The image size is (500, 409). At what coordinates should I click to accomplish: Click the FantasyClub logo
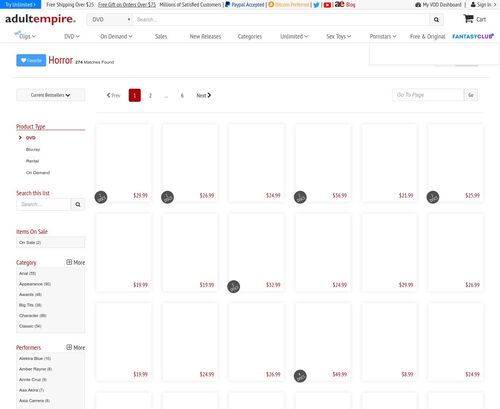click(473, 36)
